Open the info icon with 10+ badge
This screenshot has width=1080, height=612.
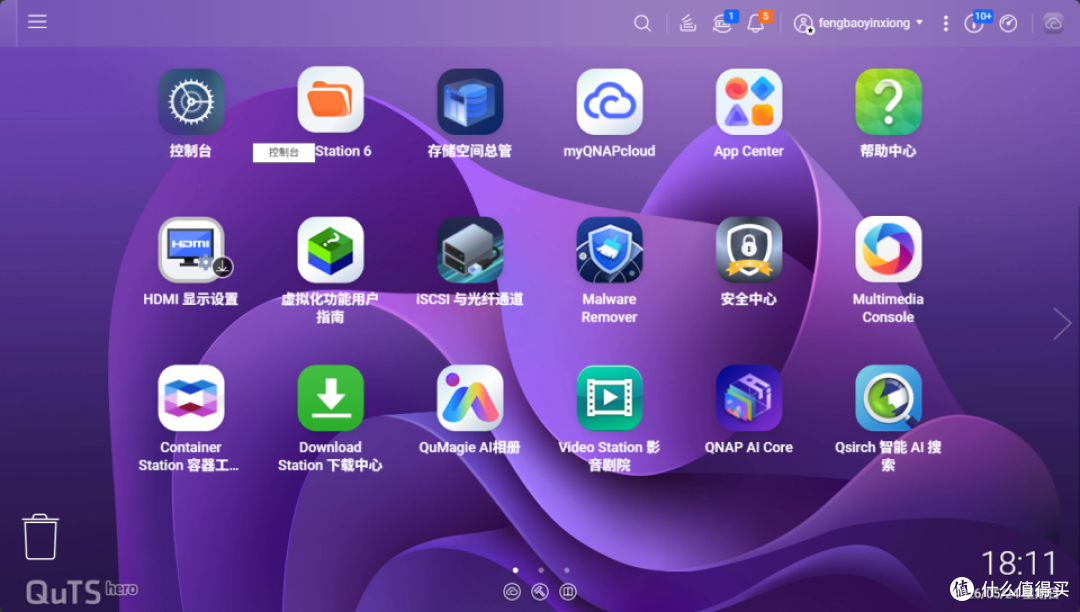pos(974,23)
